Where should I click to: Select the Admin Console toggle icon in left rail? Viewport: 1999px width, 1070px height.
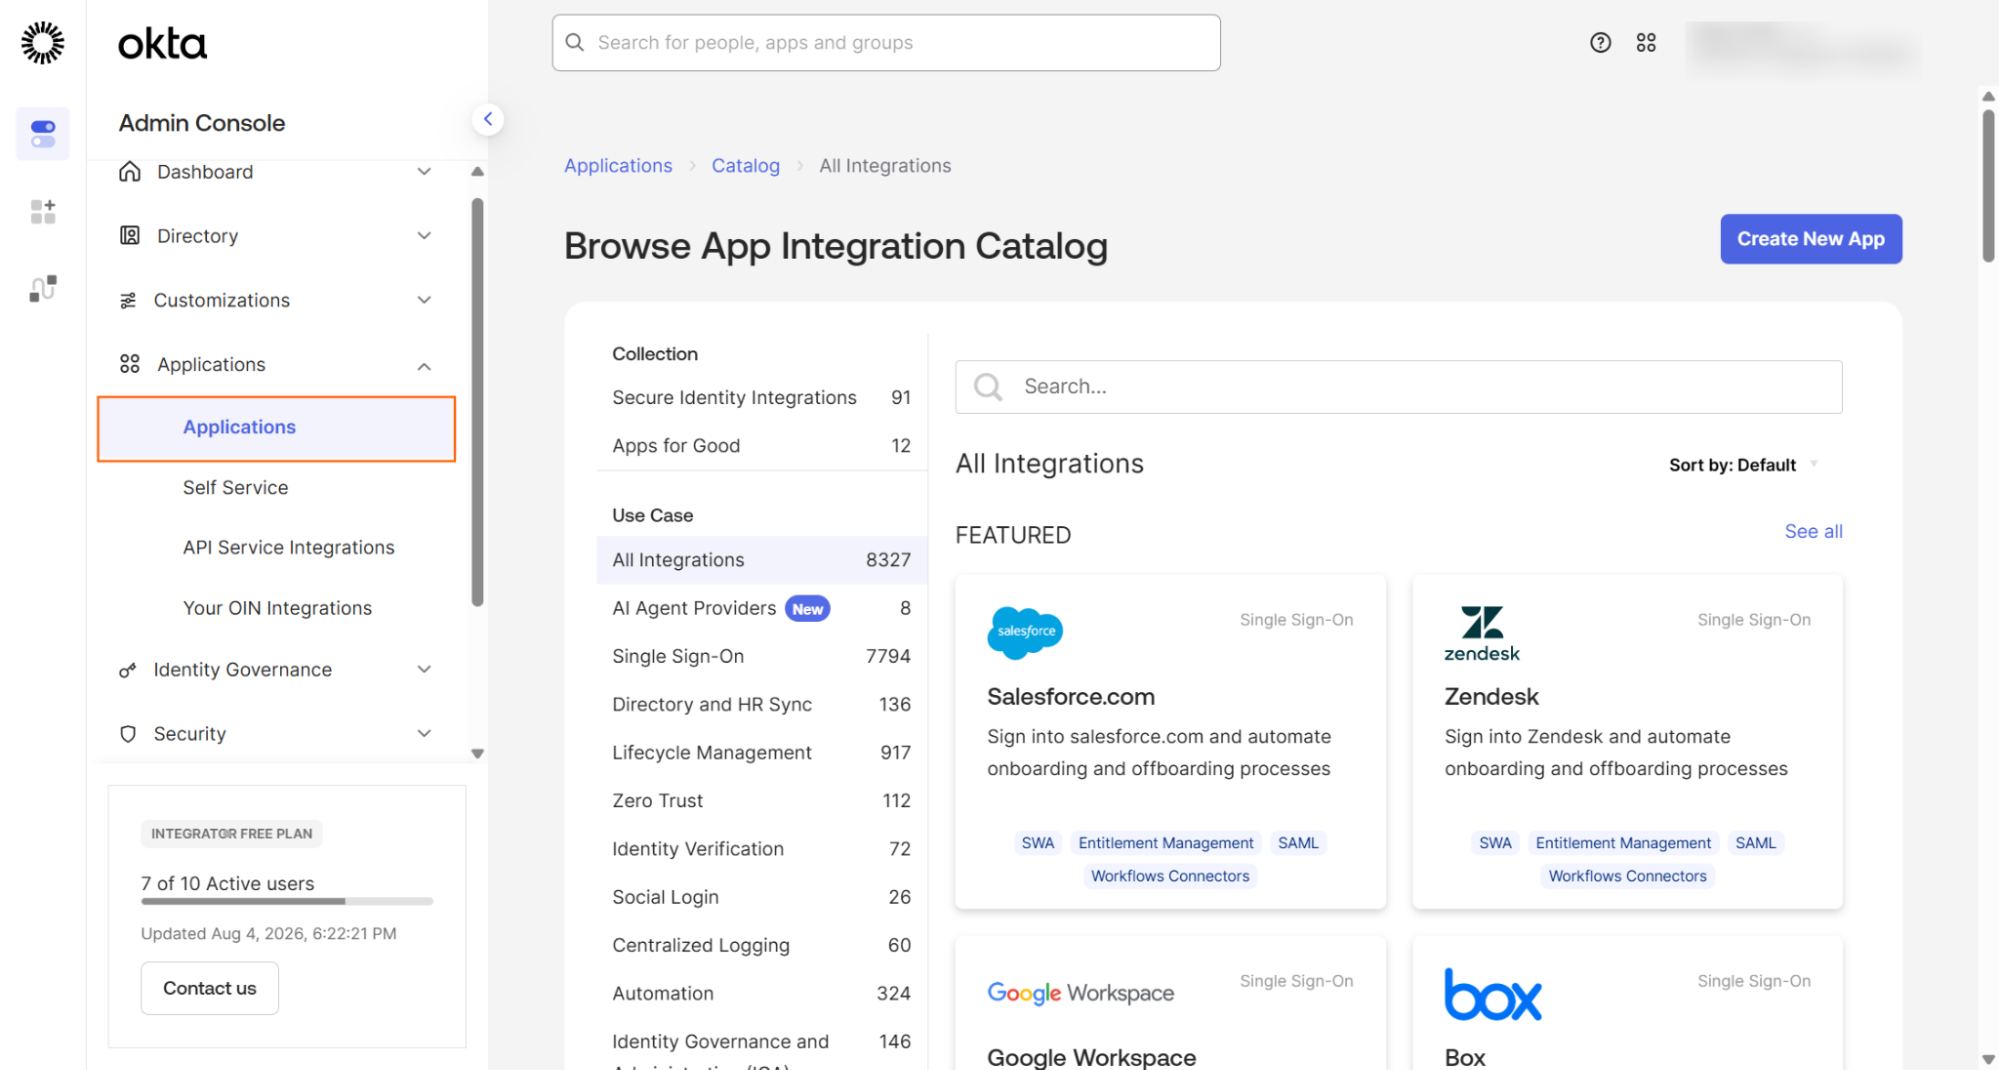[x=43, y=133]
